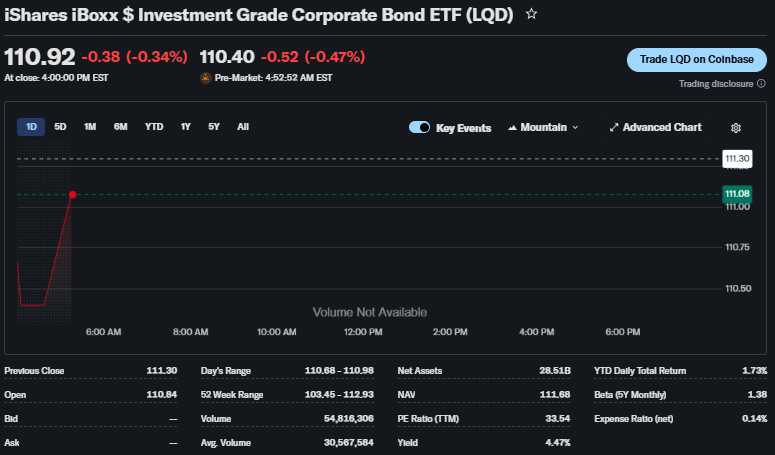Screen dimensions: 775x455
Task: Choose the 6M chart range
Action: pyautogui.click(x=120, y=127)
